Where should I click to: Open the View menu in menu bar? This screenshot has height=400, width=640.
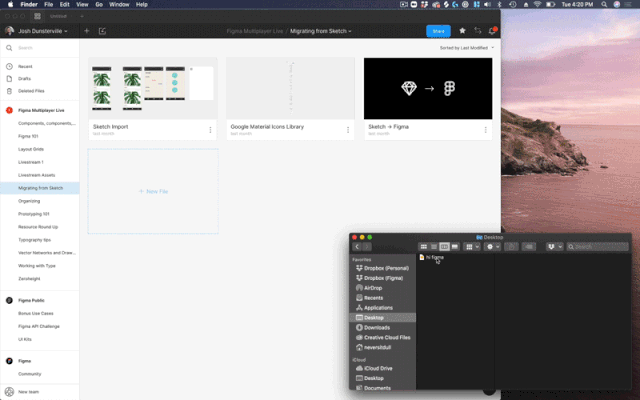point(82,4)
